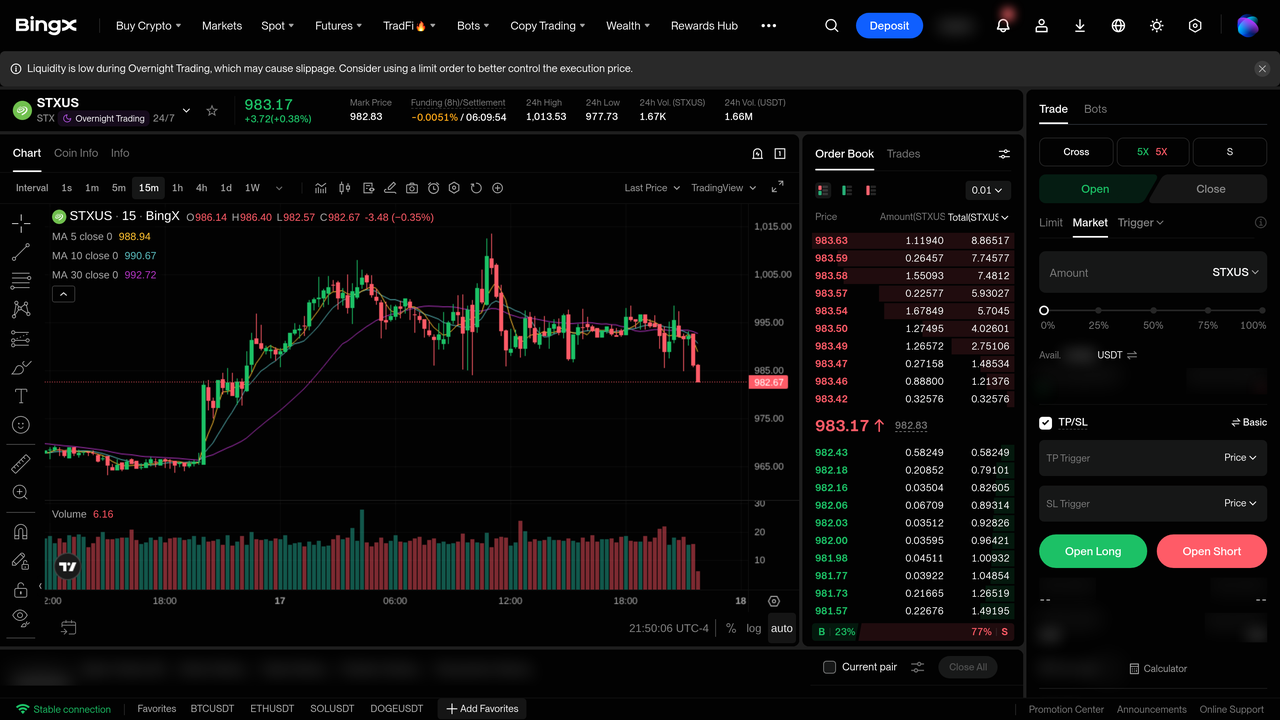Click the Open Long button
The height and width of the screenshot is (720, 1280).
tap(1093, 551)
